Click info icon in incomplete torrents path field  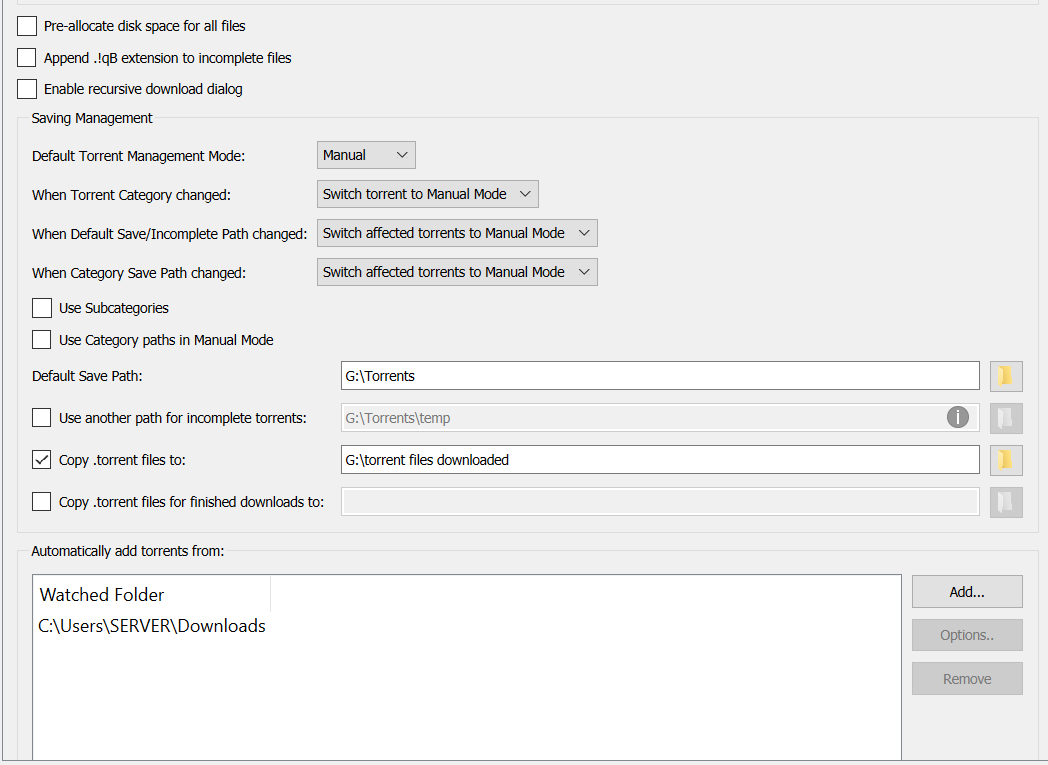pyautogui.click(x=957, y=417)
